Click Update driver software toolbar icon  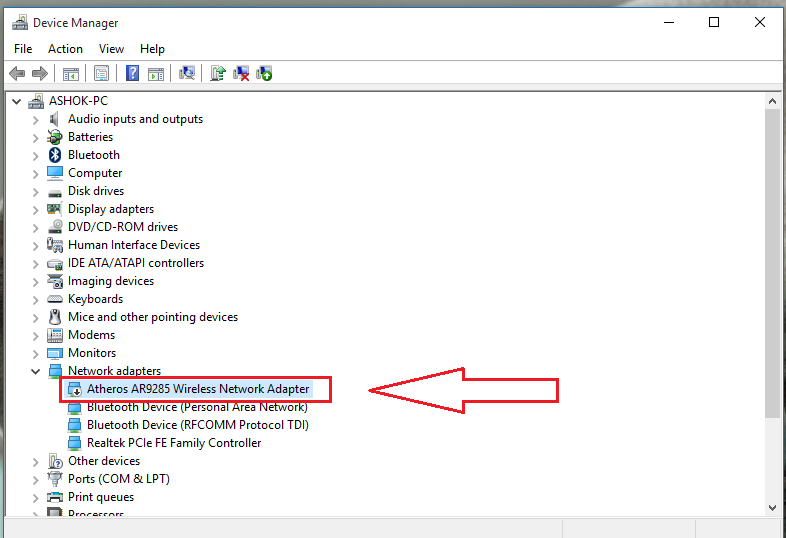coord(218,73)
